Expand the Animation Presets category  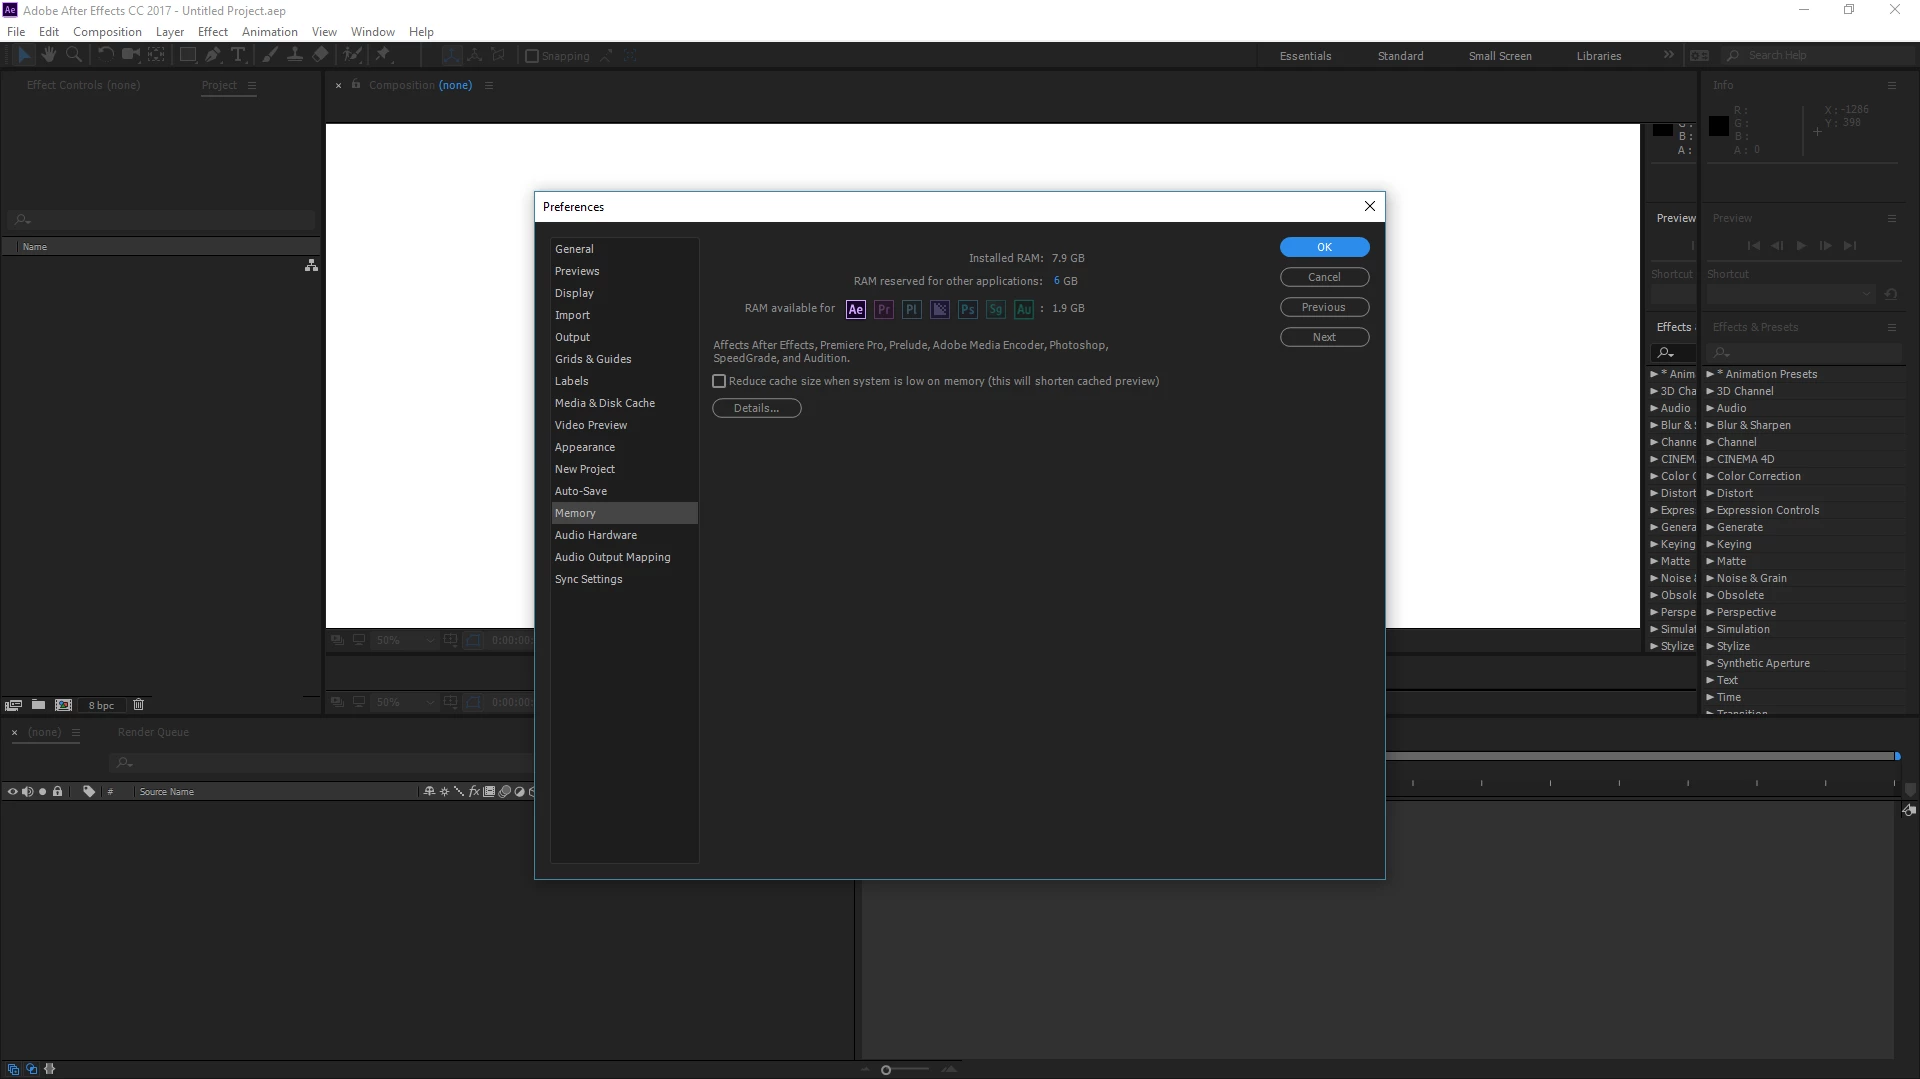(x=1710, y=374)
